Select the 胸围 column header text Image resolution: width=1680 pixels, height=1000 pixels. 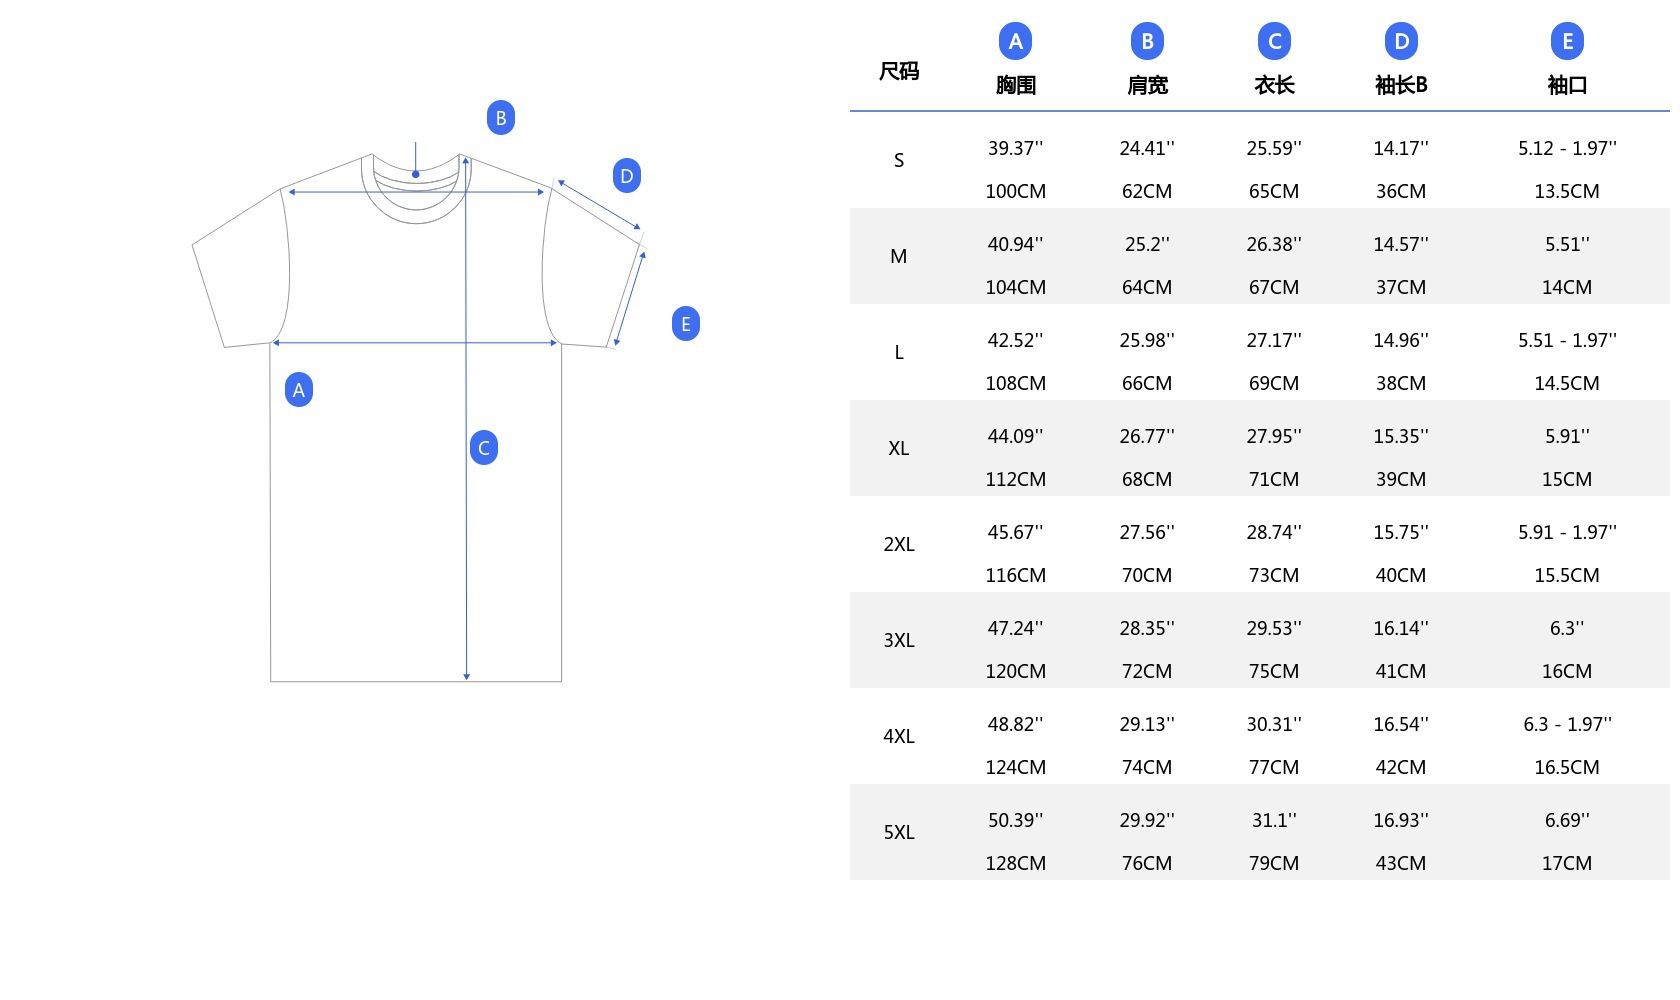click(x=1015, y=86)
